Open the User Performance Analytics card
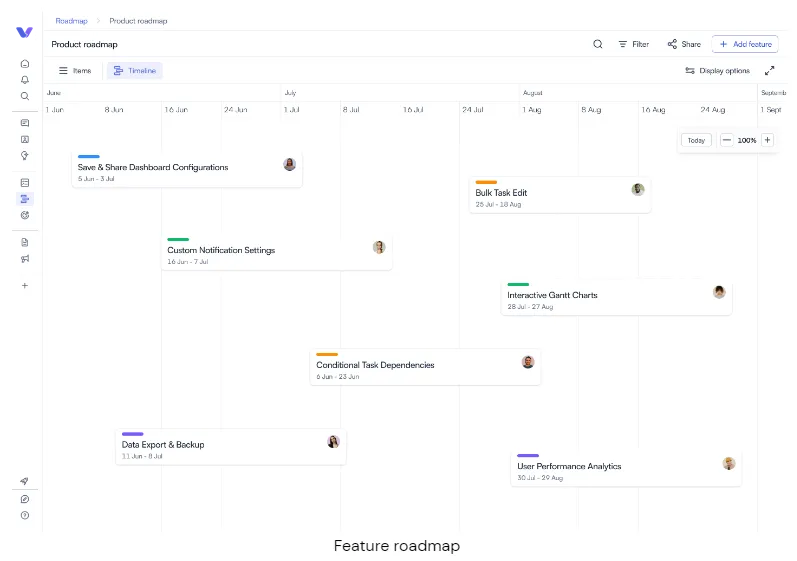This screenshot has width=797, height=561. click(626, 469)
